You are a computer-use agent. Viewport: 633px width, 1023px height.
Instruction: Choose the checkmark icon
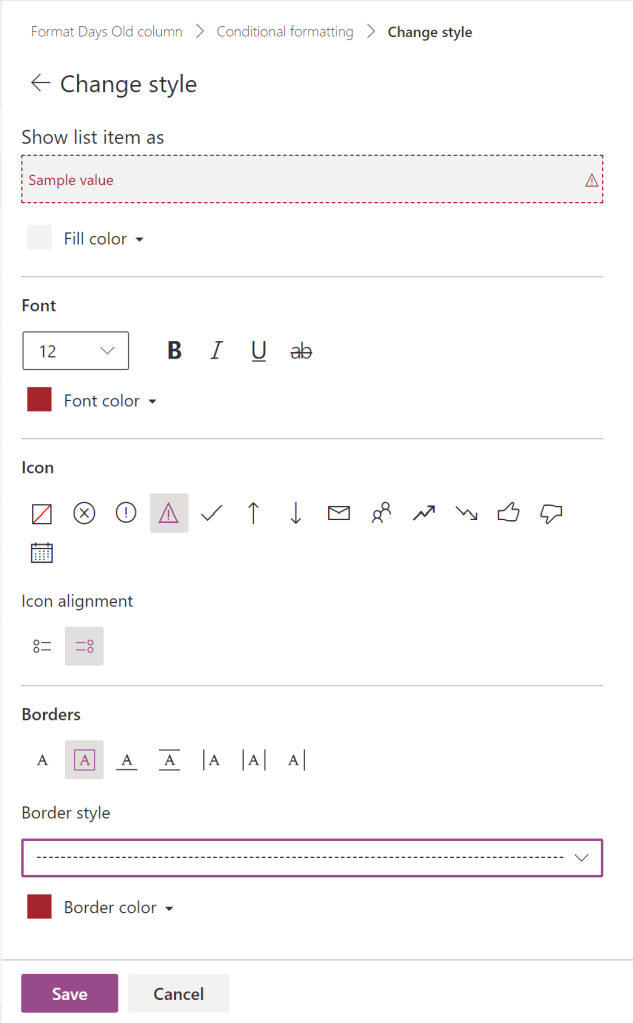[211, 513]
